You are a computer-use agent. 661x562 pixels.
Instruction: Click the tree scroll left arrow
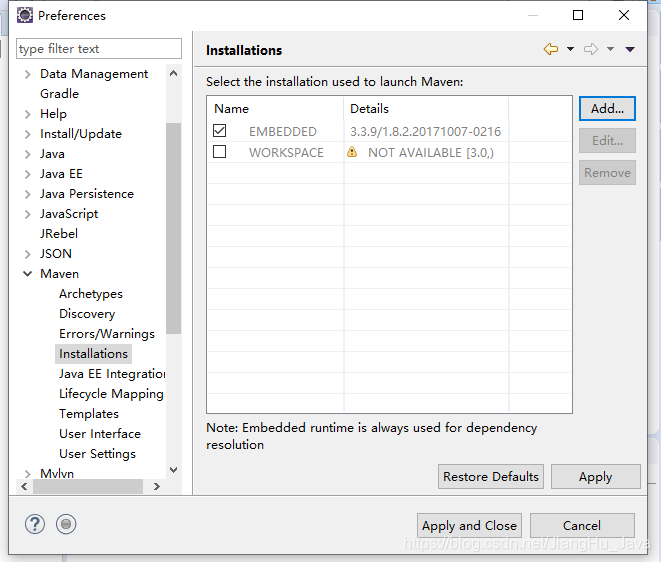24,487
